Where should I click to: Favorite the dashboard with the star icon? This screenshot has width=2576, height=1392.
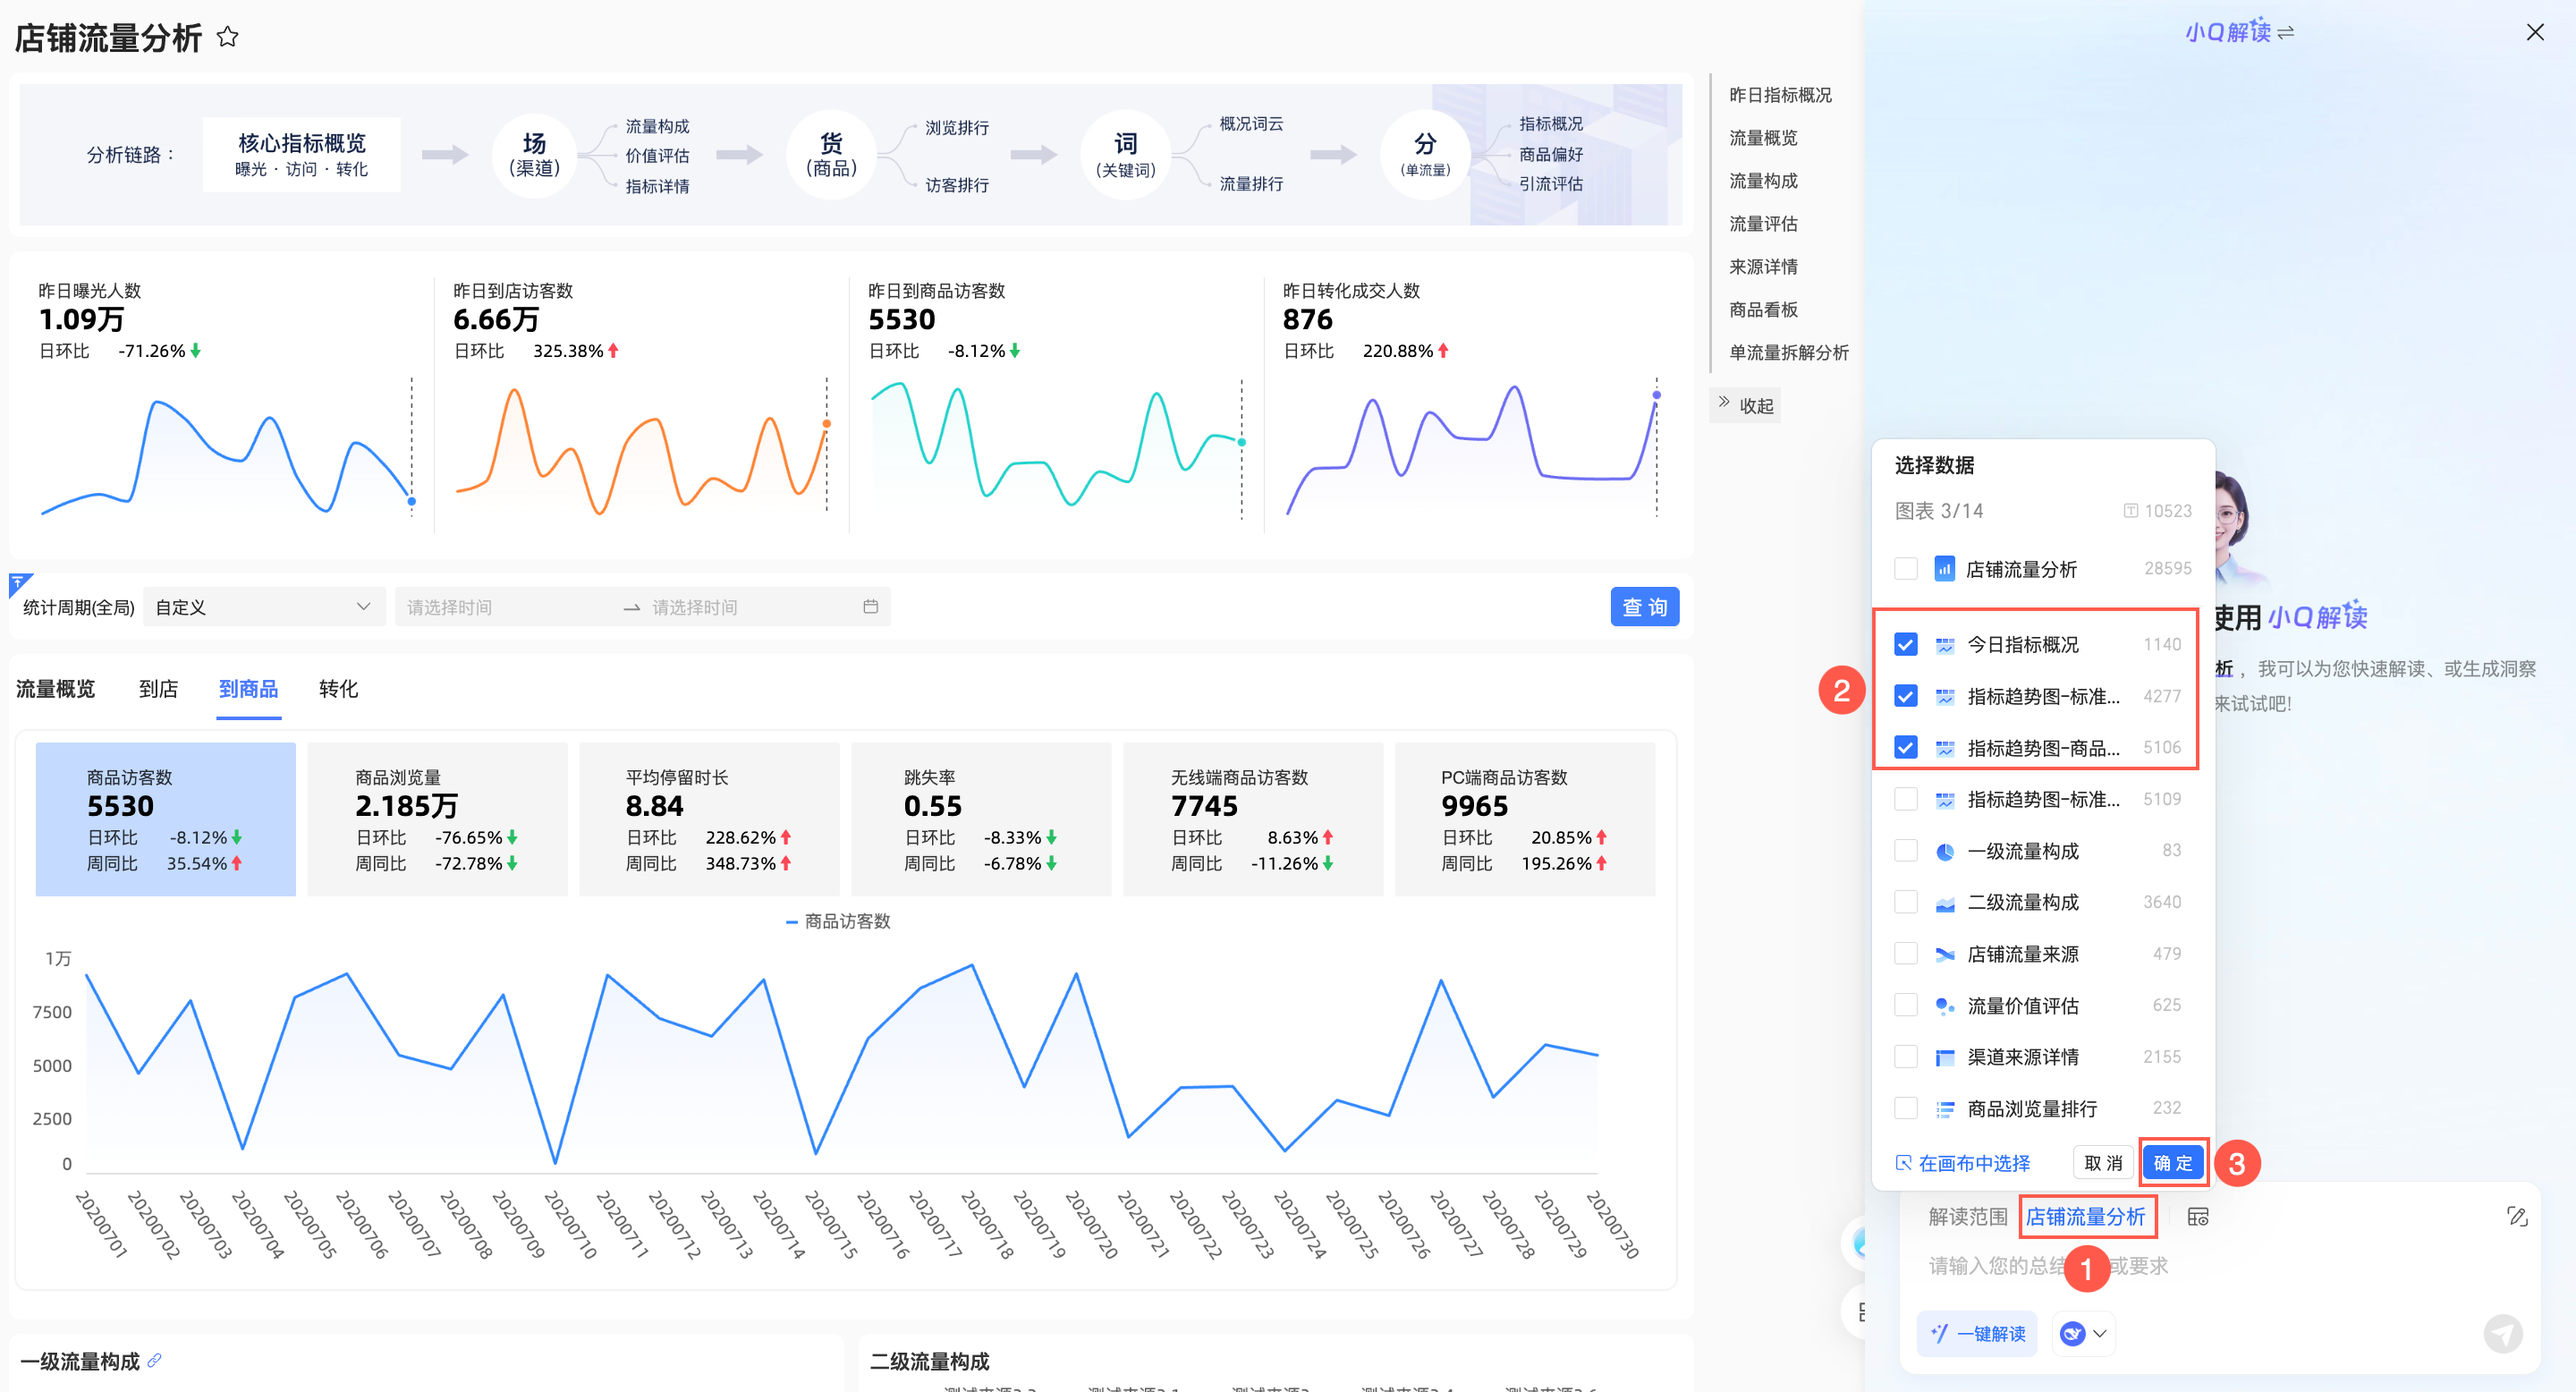tap(228, 37)
